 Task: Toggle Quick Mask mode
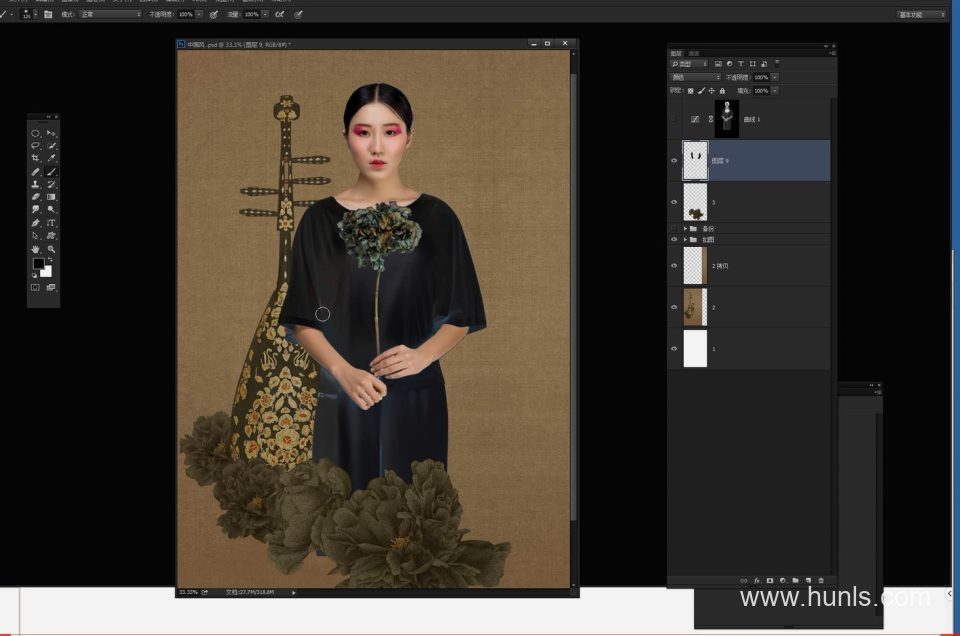[x=36, y=287]
